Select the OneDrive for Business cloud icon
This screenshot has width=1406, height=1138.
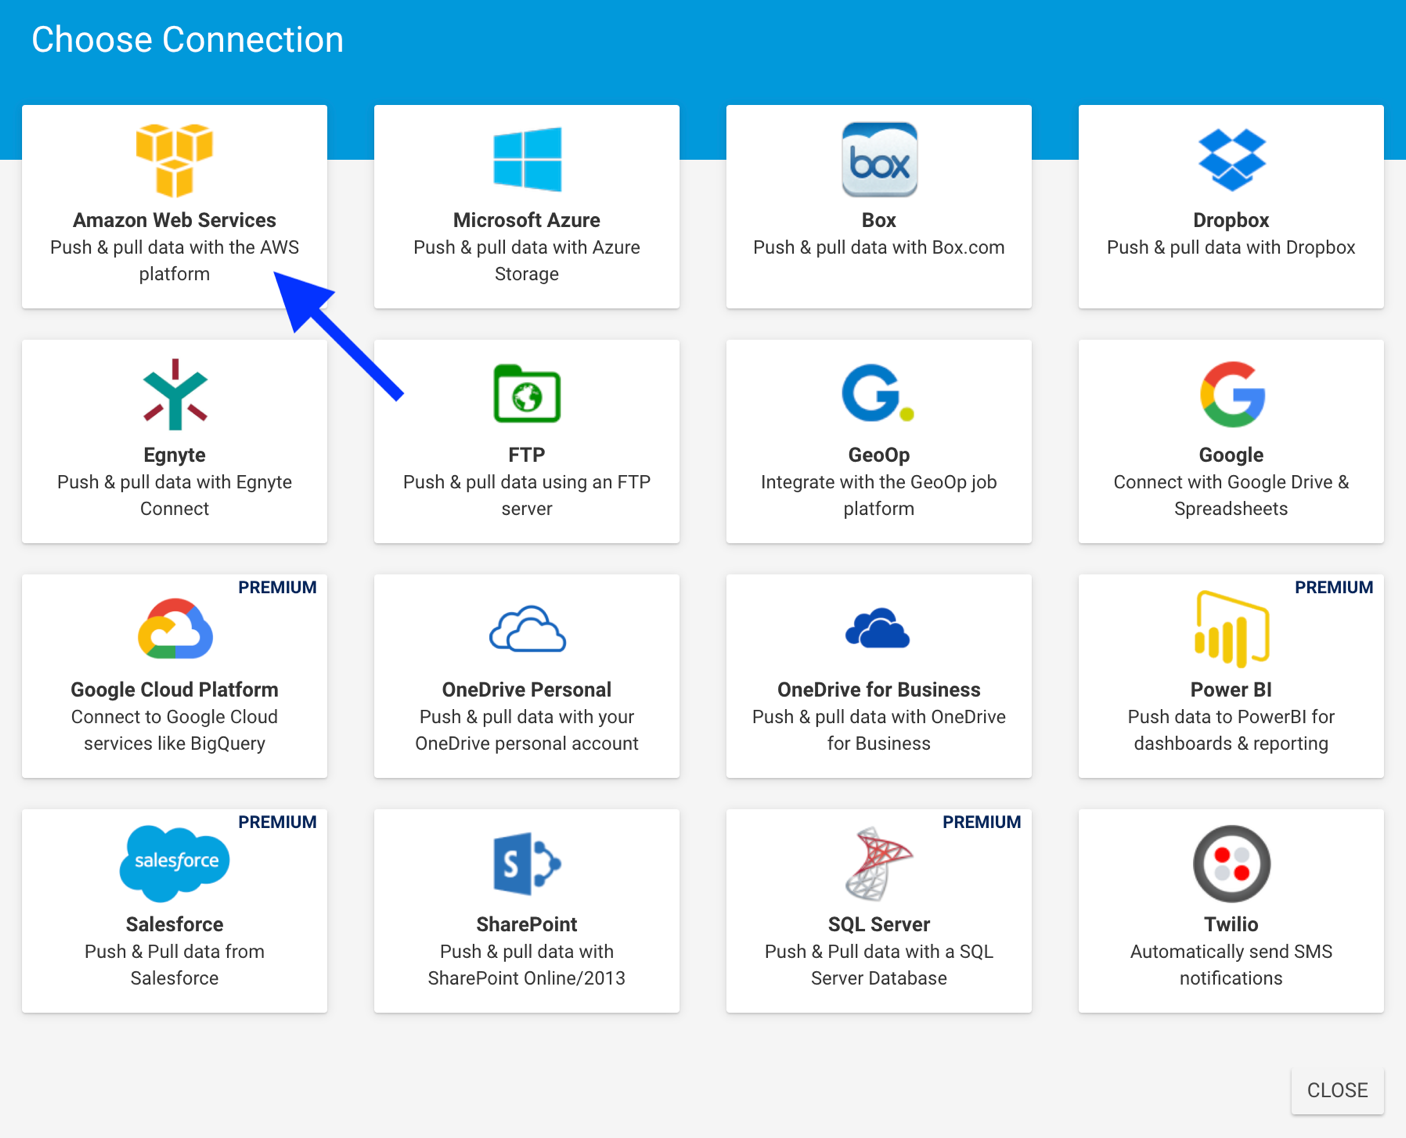pos(878,628)
